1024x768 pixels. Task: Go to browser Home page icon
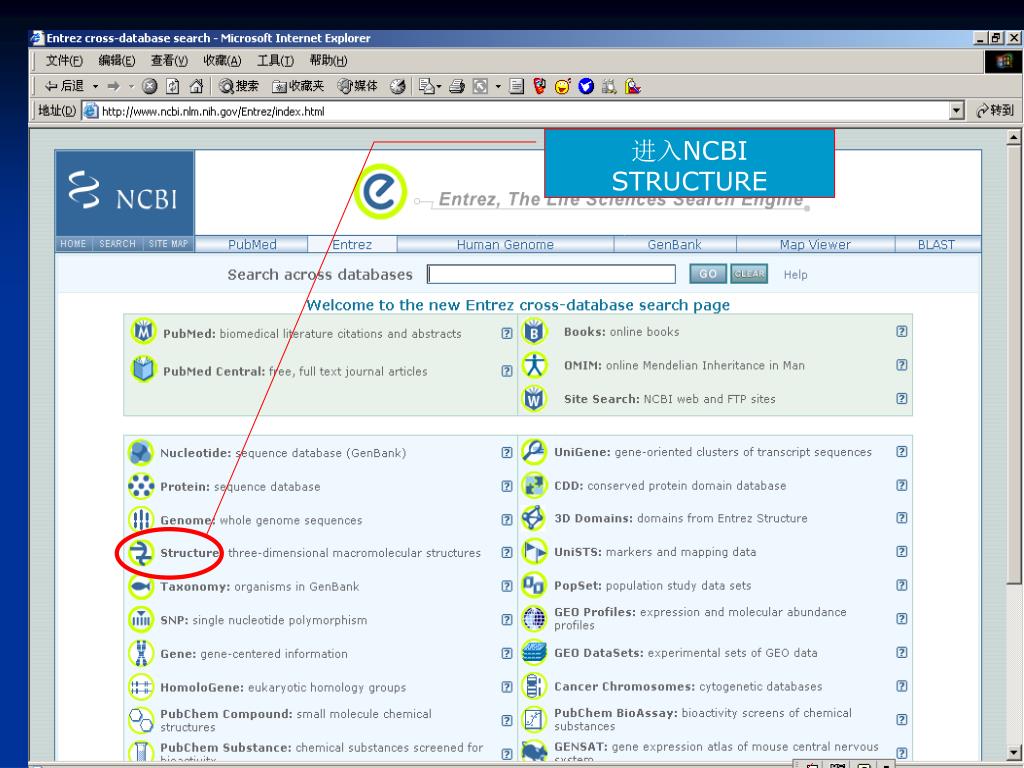point(196,86)
